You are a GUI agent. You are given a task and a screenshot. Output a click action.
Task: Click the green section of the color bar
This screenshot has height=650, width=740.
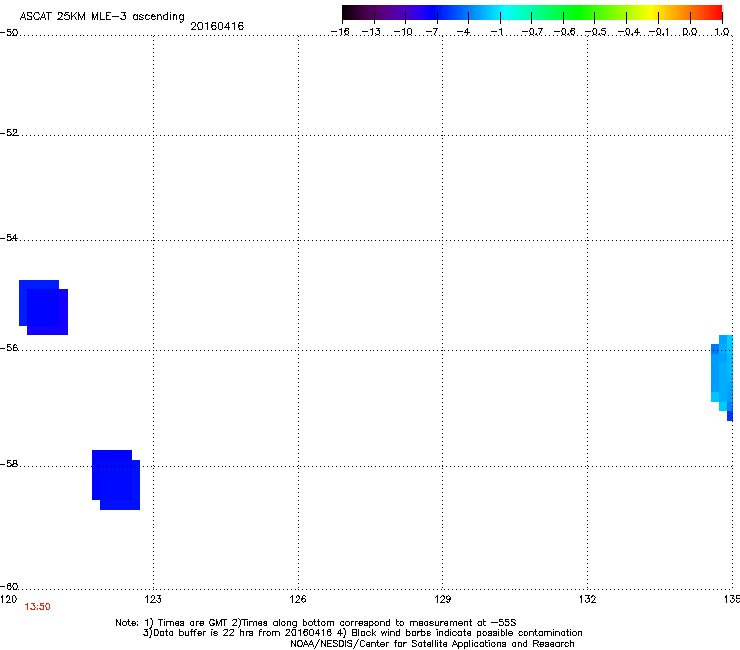580,12
